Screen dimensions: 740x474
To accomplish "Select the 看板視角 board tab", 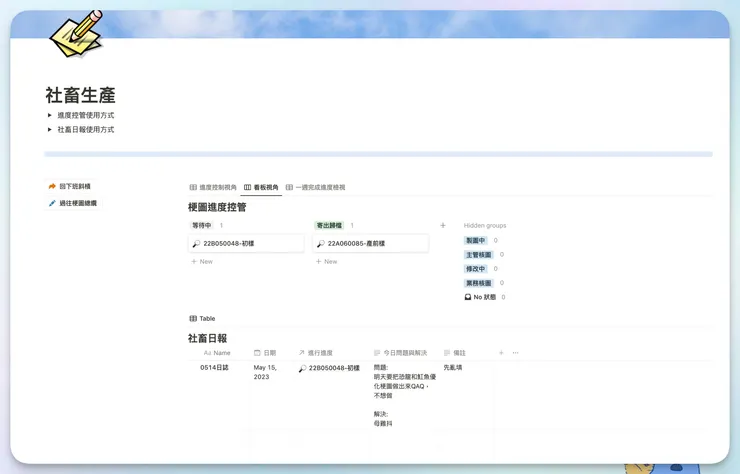I will tap(261, 187).
